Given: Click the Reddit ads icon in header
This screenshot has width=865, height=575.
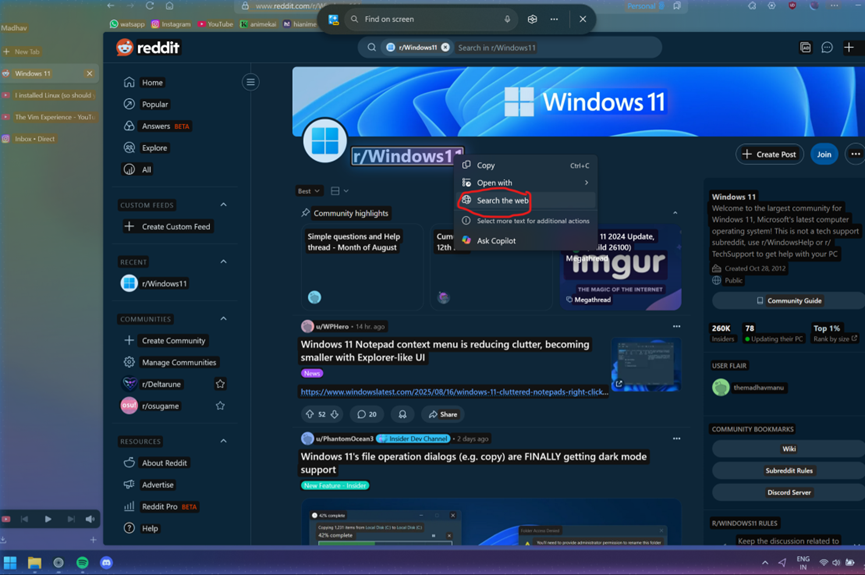Looking at the screenshot, I should [x=805, y=47].
